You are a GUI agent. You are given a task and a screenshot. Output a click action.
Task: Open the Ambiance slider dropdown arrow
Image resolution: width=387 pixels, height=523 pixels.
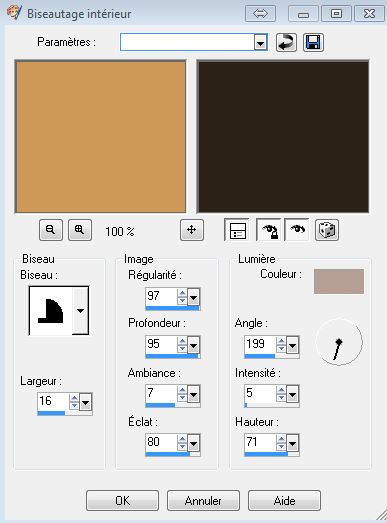pos(194,395)
